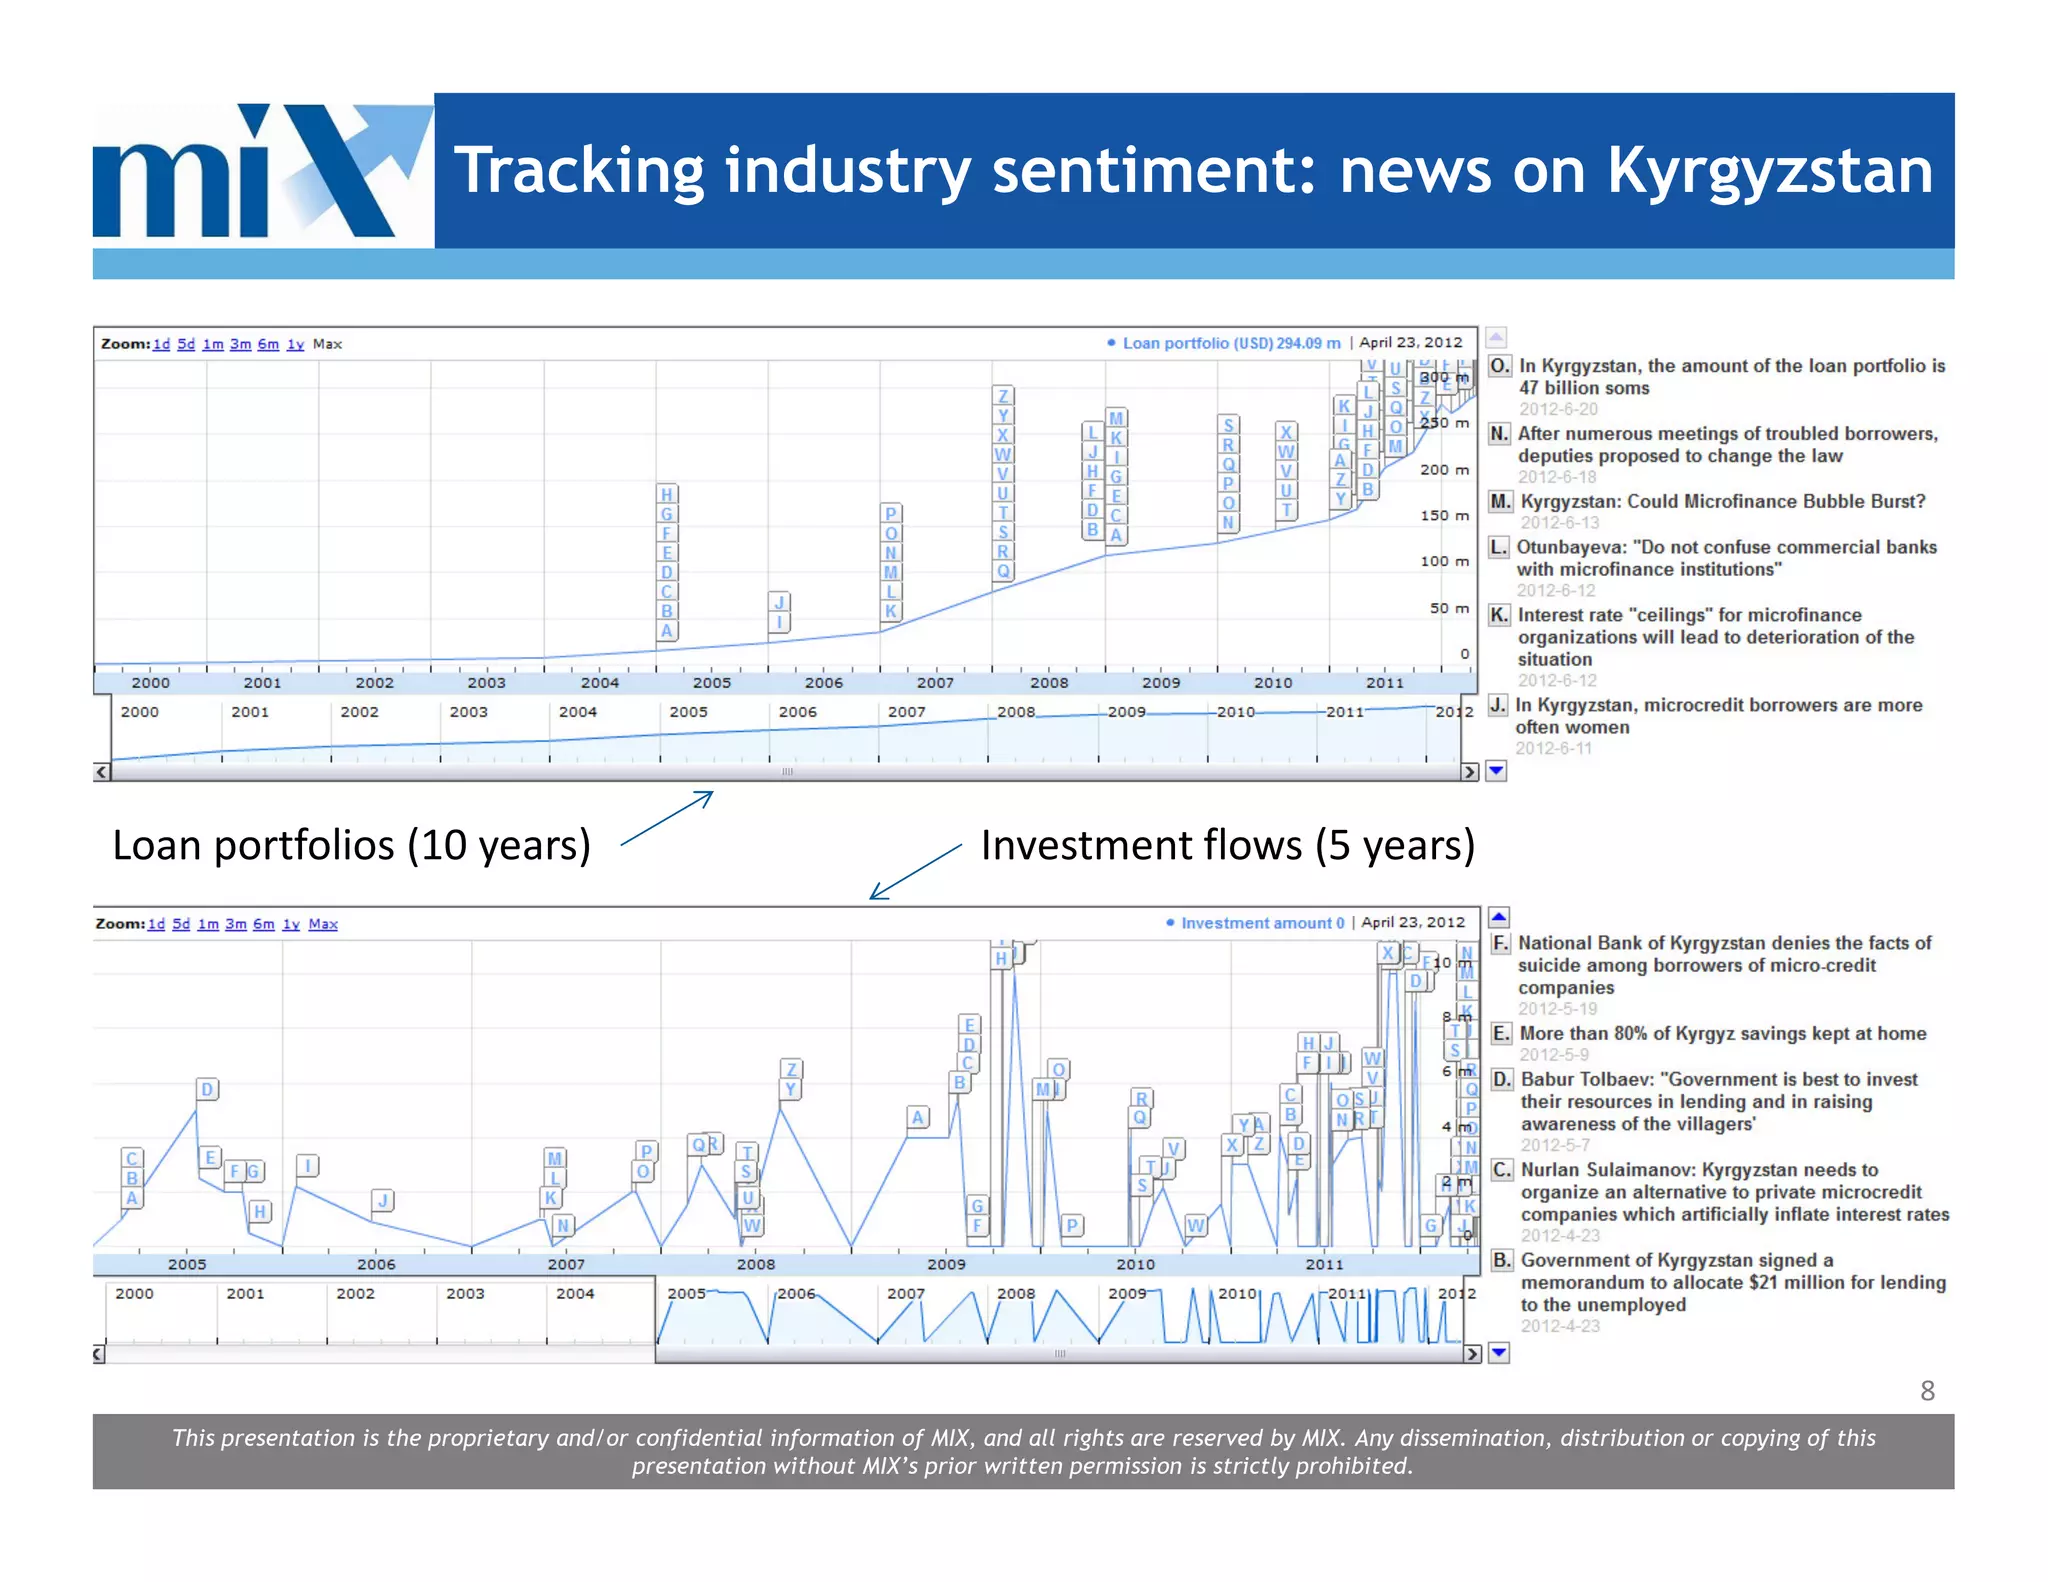Viewport: 2048px width, 1582px height.
Task: Select flag P atop 2007 stack in loan chart
Action: [x=890, y=513]
